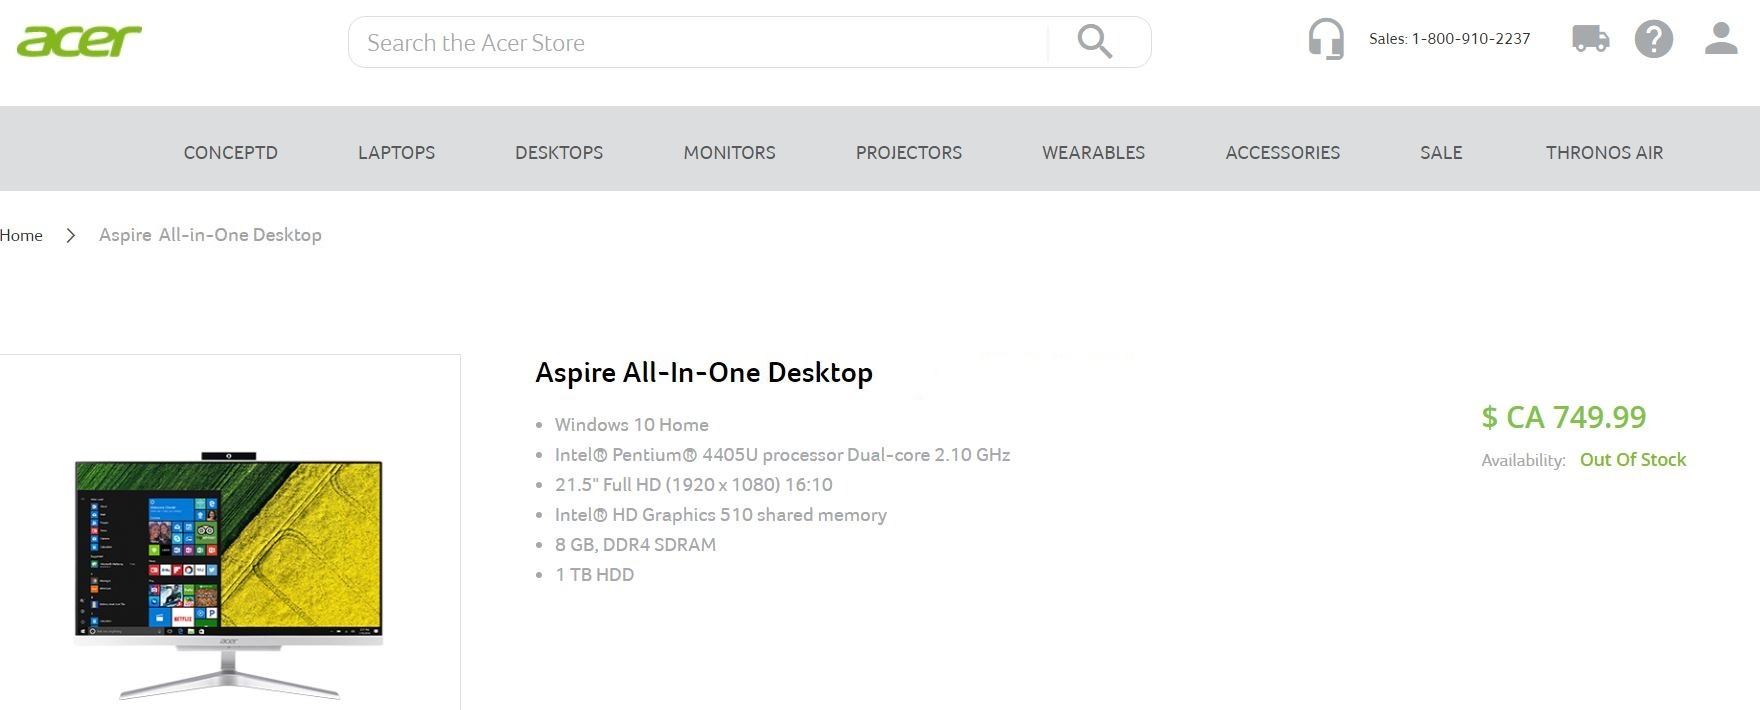Open the Accessories category

tap(1282, 152)
